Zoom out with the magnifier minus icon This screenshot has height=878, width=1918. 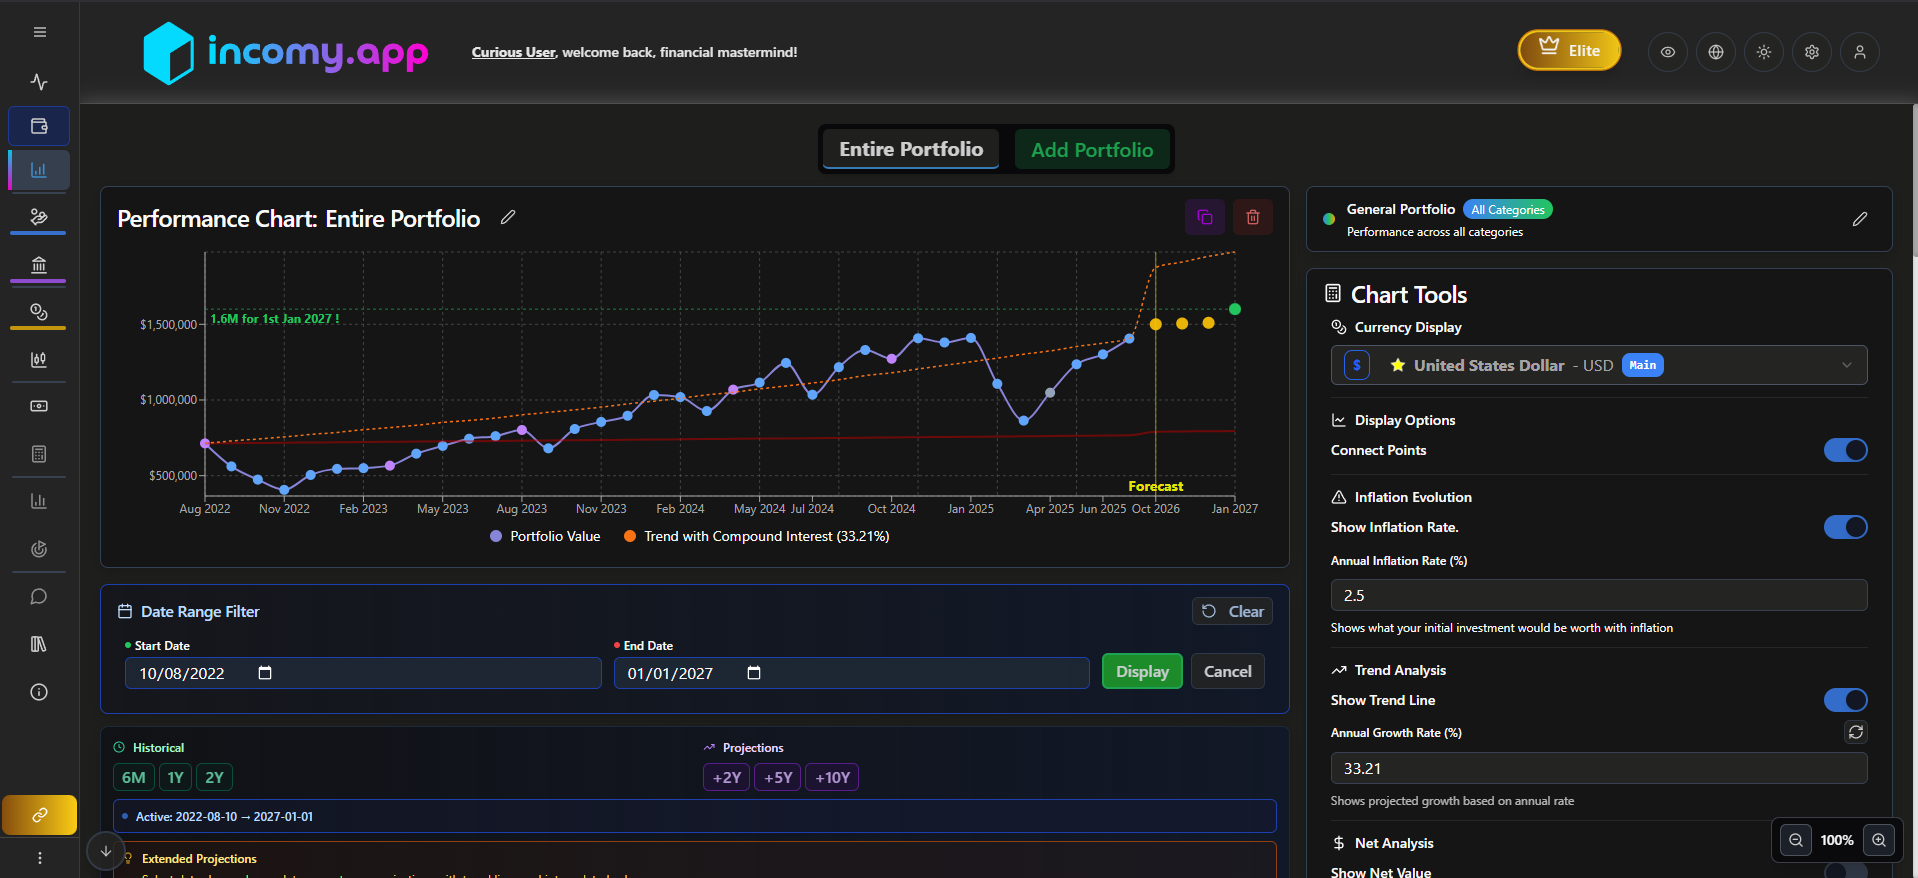tap(1796, 840)
